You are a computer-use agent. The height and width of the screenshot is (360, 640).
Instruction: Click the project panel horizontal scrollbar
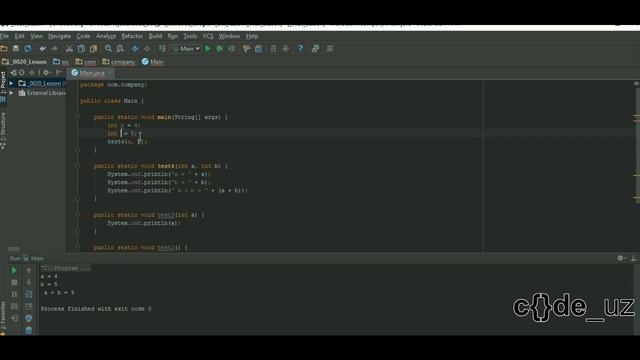click(x=13, y=249)
